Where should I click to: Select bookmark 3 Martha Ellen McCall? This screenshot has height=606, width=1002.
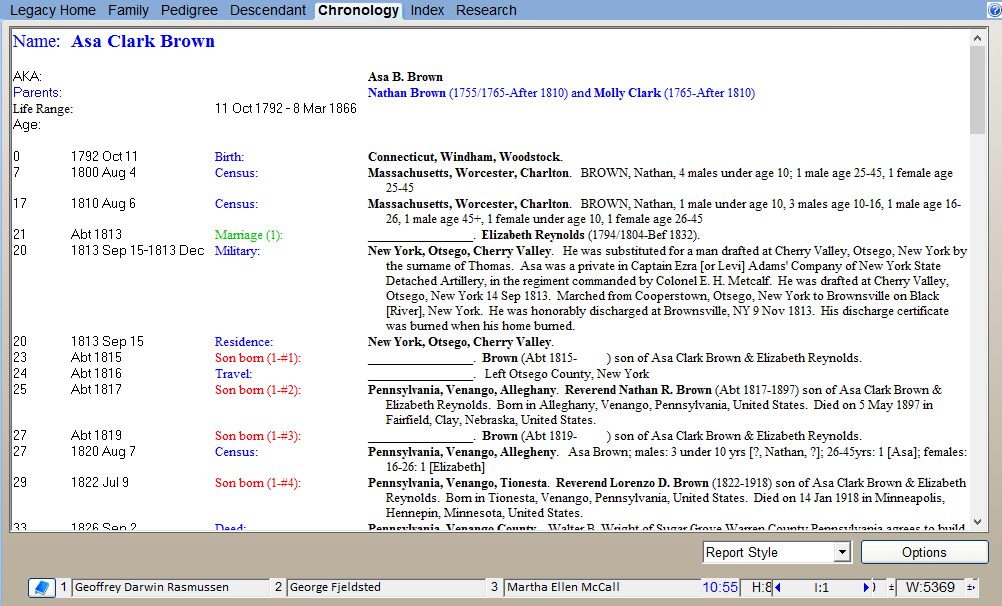(603, 587)
